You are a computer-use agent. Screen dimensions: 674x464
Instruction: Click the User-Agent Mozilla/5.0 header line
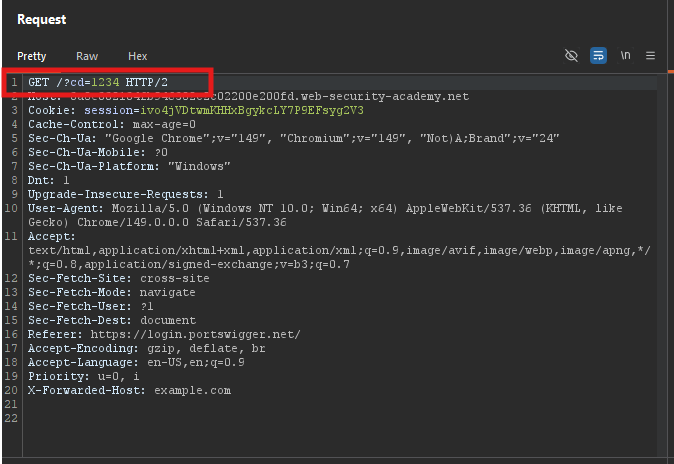[x=325, y=215]
